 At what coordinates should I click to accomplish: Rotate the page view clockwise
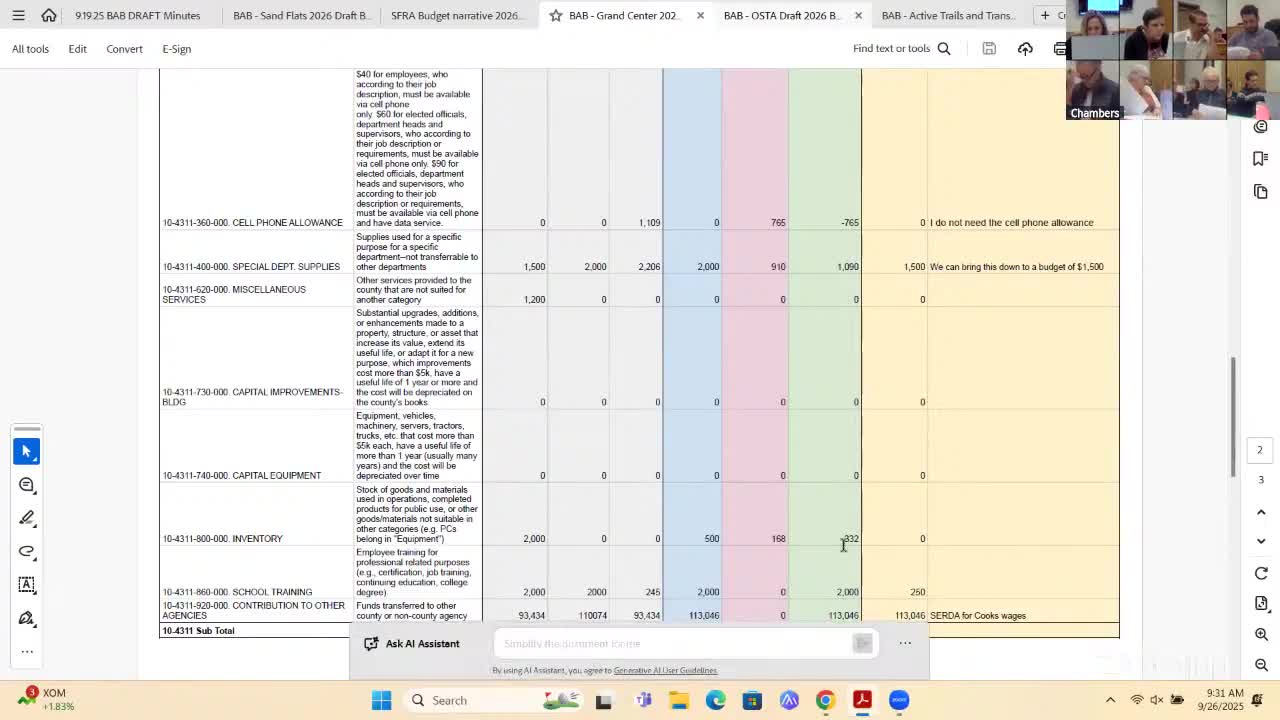click(x=1261, y=573)
